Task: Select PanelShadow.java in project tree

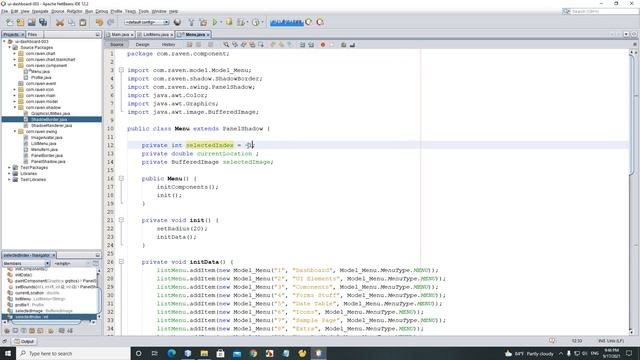Action: tap(48, 162)
